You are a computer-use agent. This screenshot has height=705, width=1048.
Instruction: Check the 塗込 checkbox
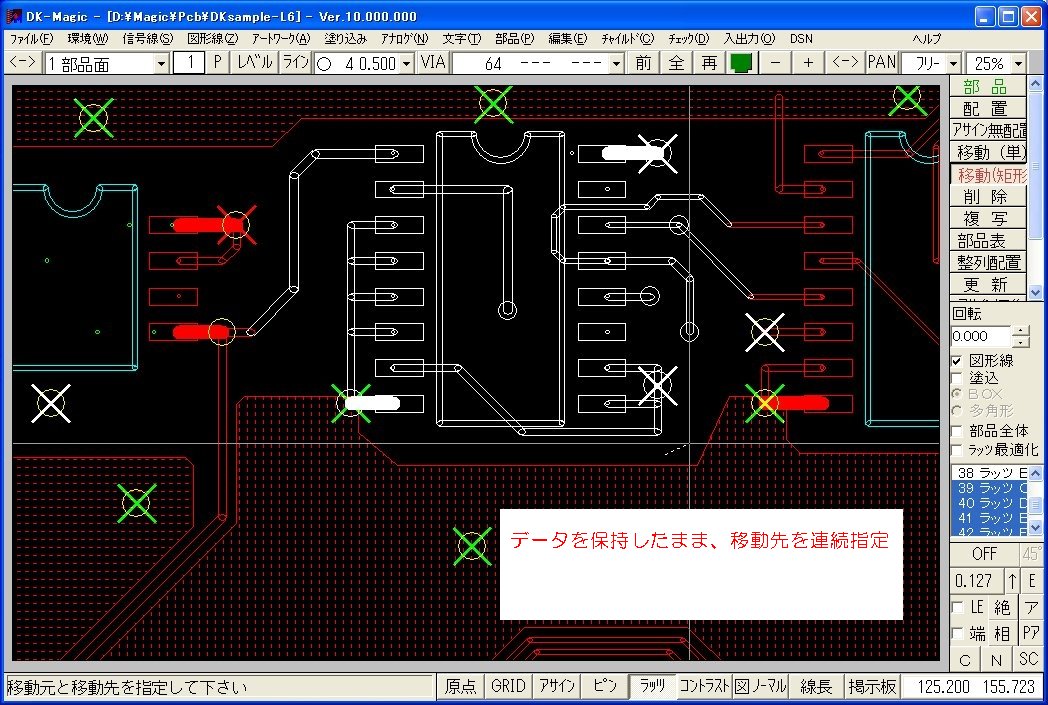point(957,378)
